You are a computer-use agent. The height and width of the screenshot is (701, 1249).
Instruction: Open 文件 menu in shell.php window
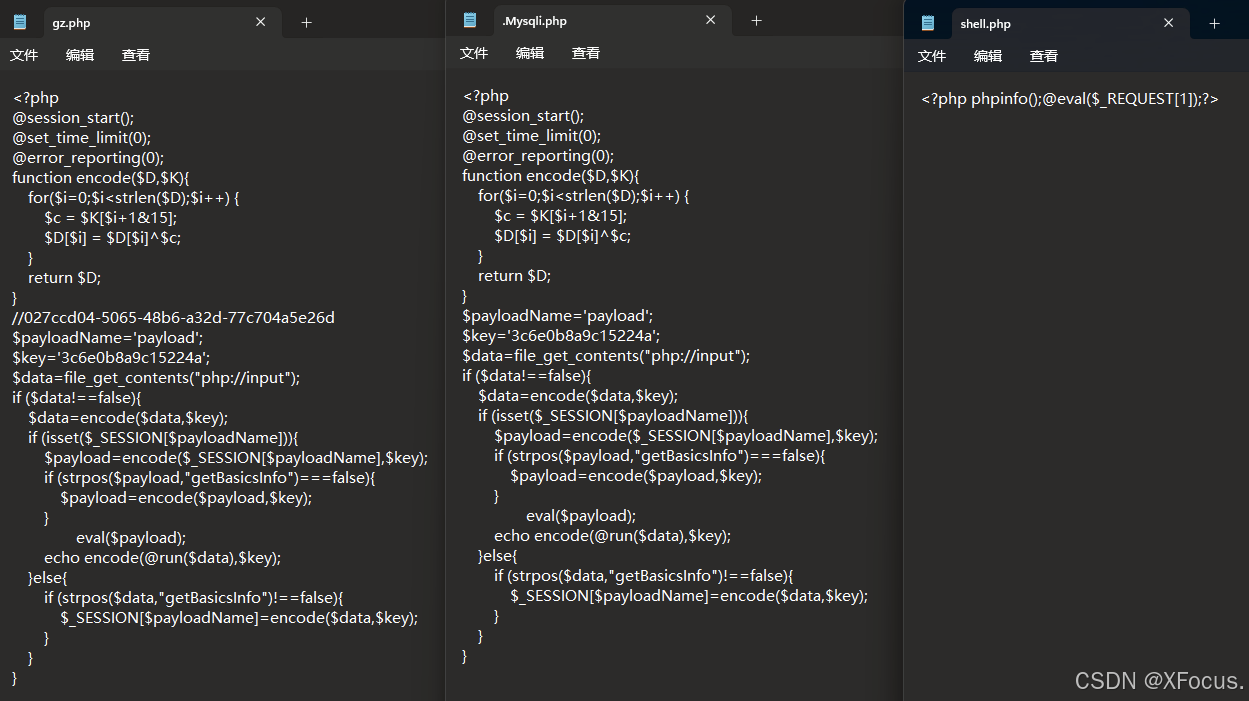click(932, 56)
